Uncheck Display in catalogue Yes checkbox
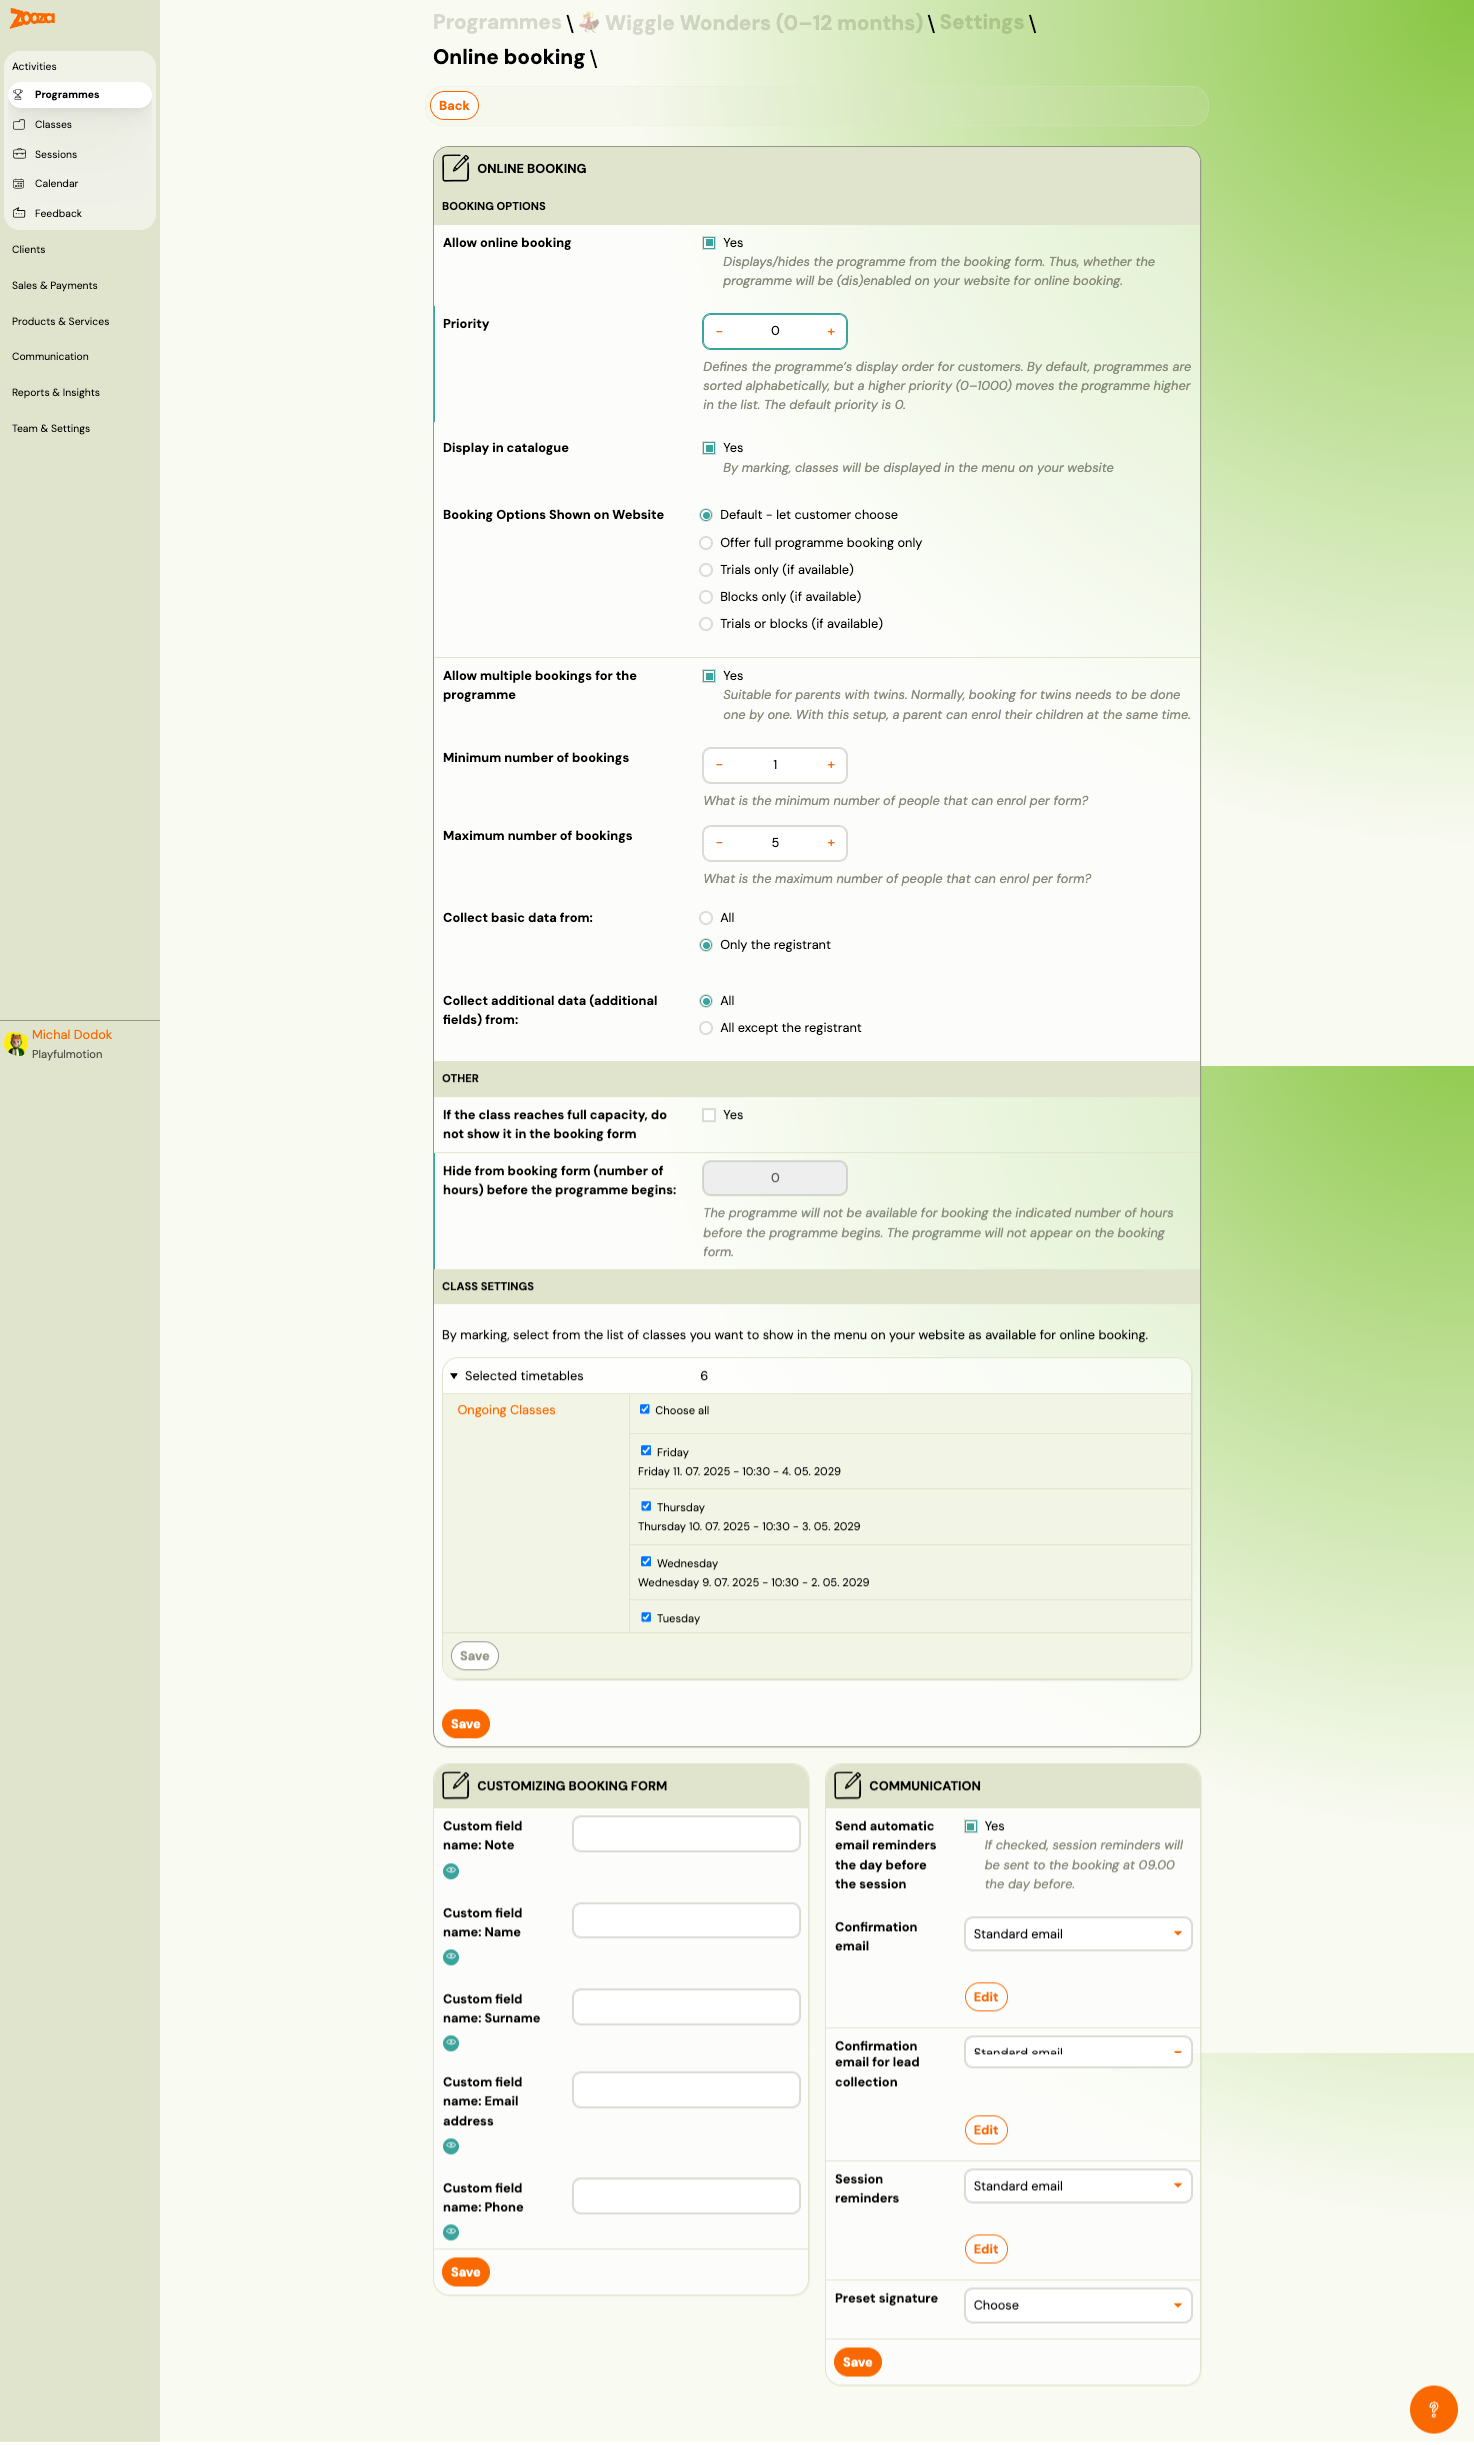This screenshot has height=2445, width=1474. click(x=709, y=448)
